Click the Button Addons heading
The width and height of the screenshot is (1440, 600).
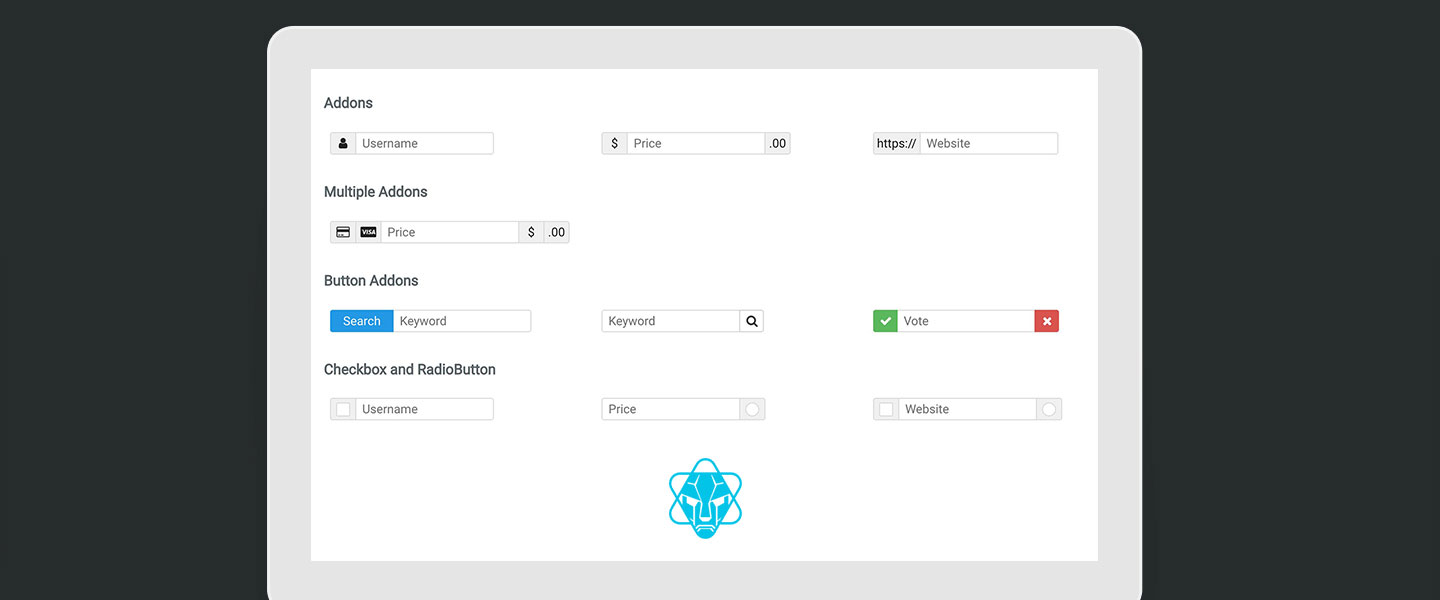(x=371, y=281)
